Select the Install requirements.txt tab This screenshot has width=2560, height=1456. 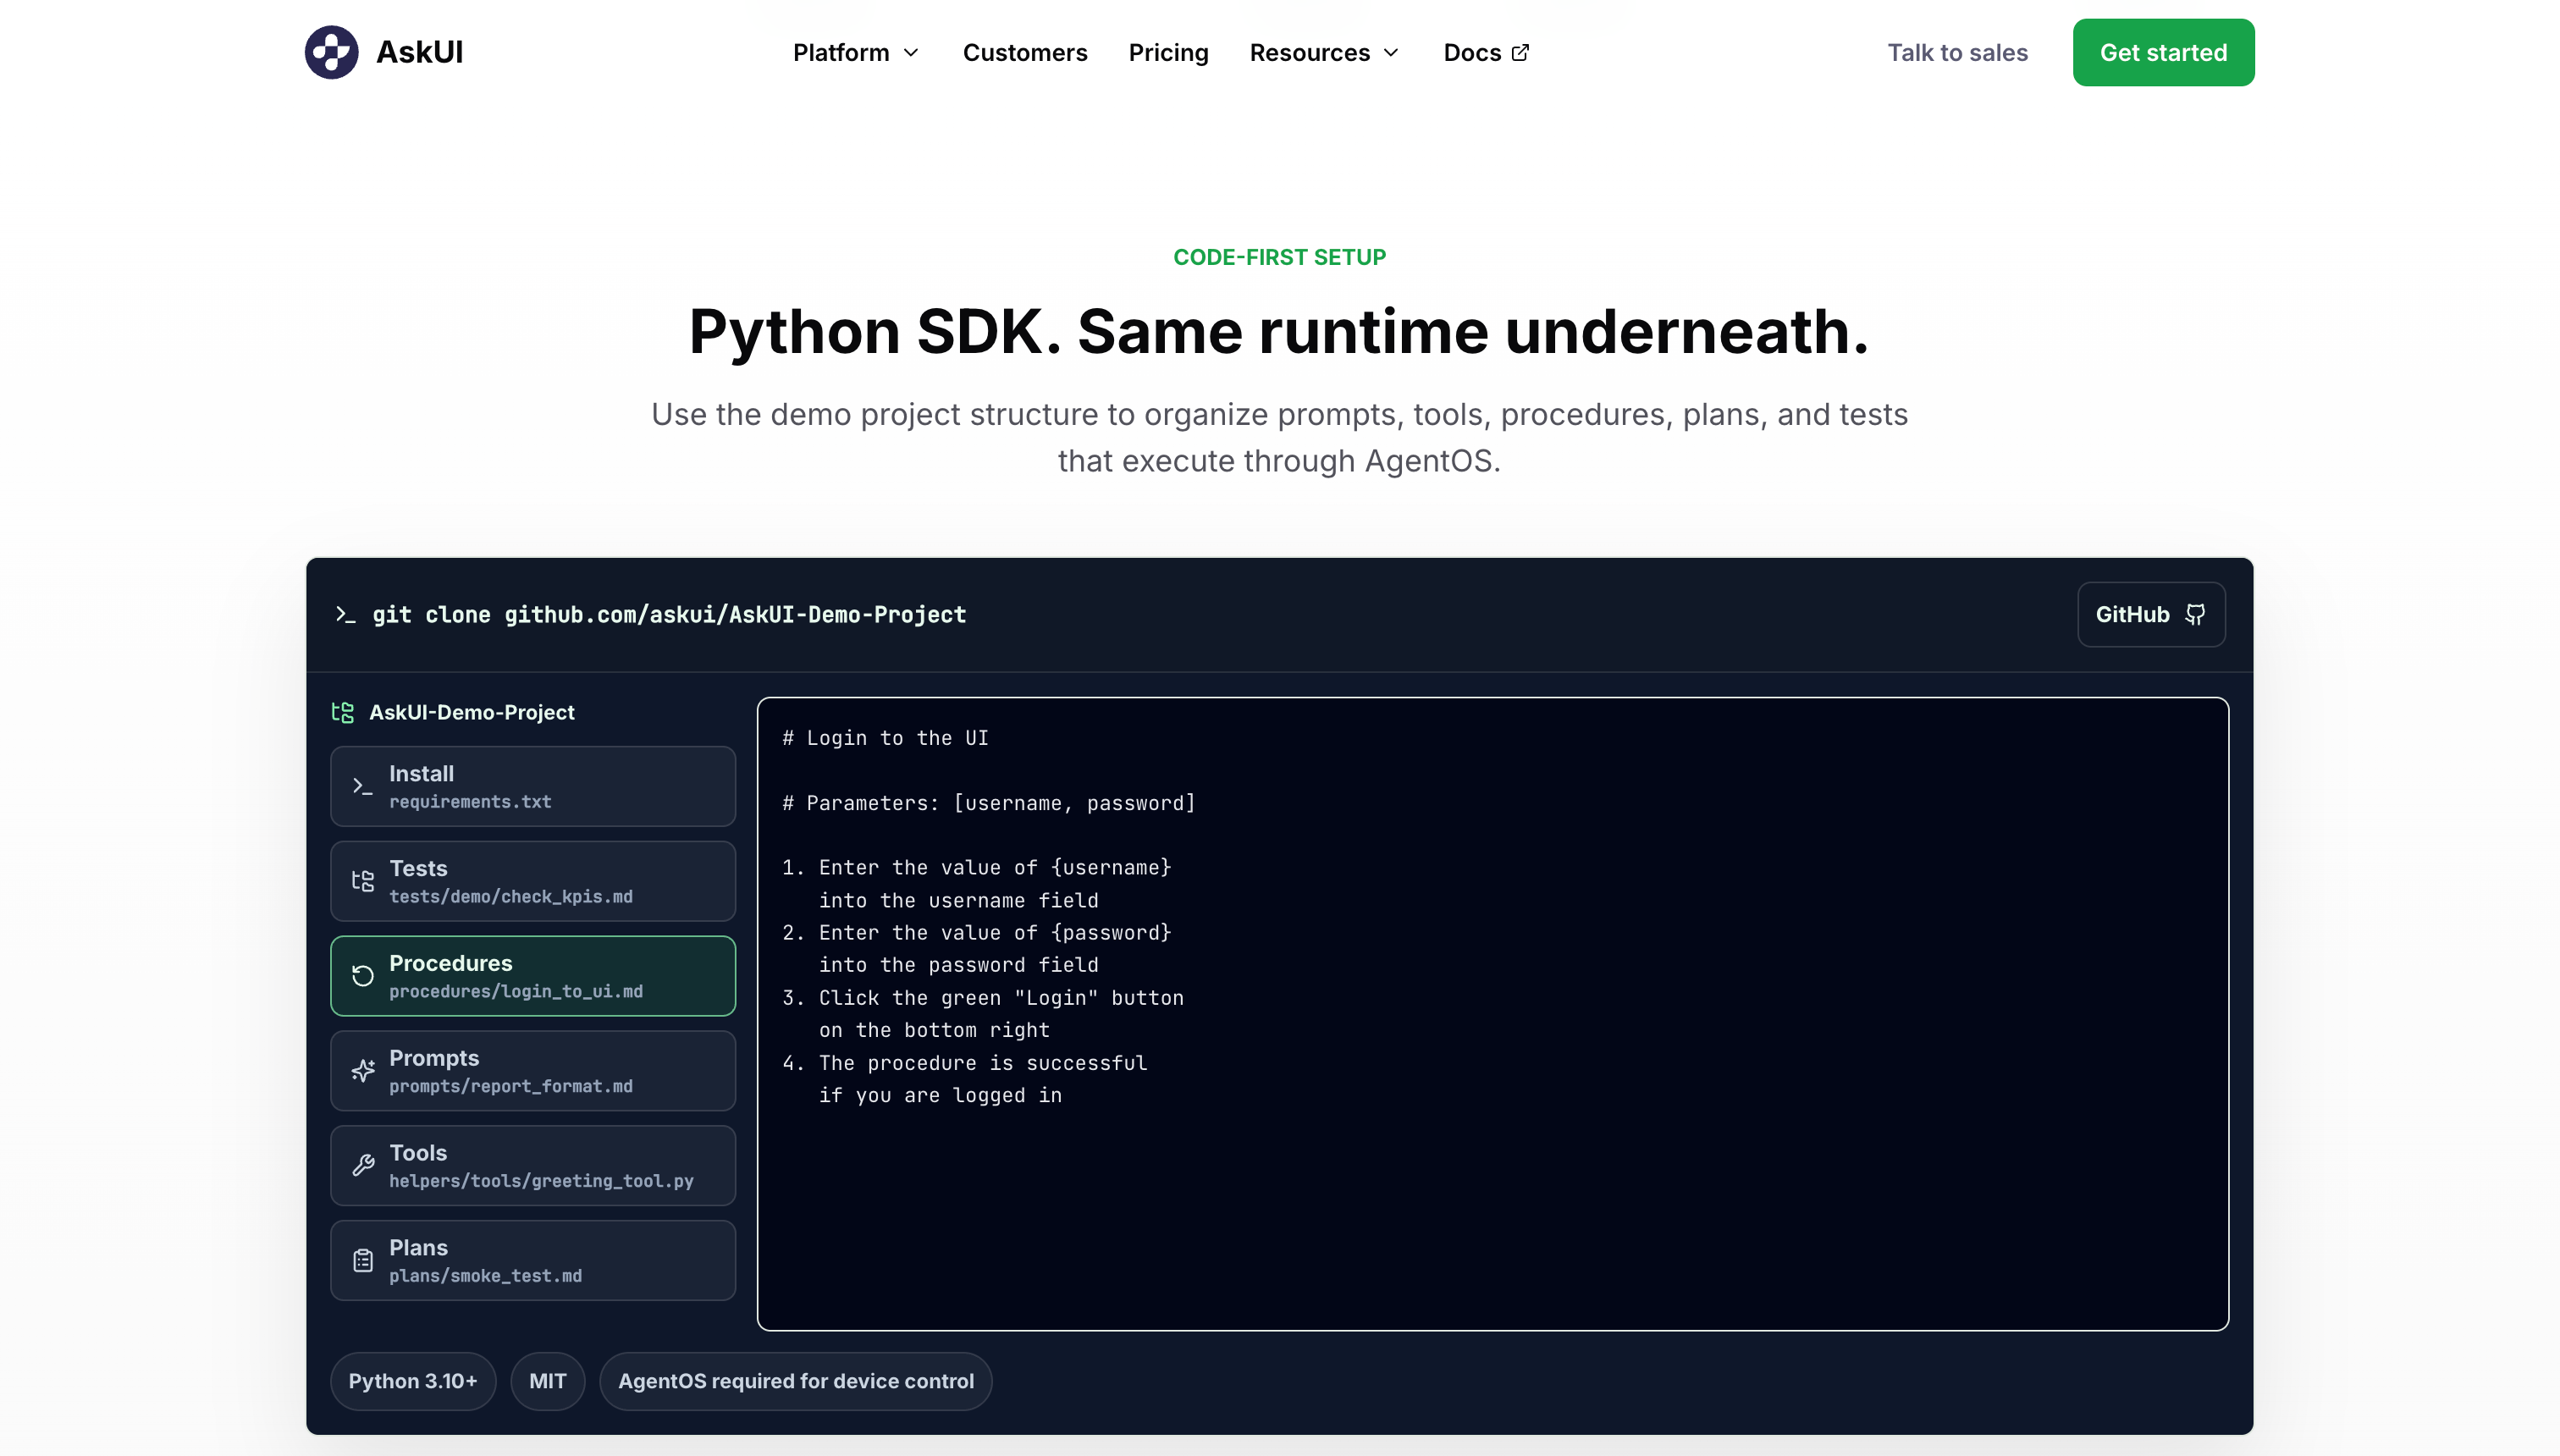click(533, 786)
